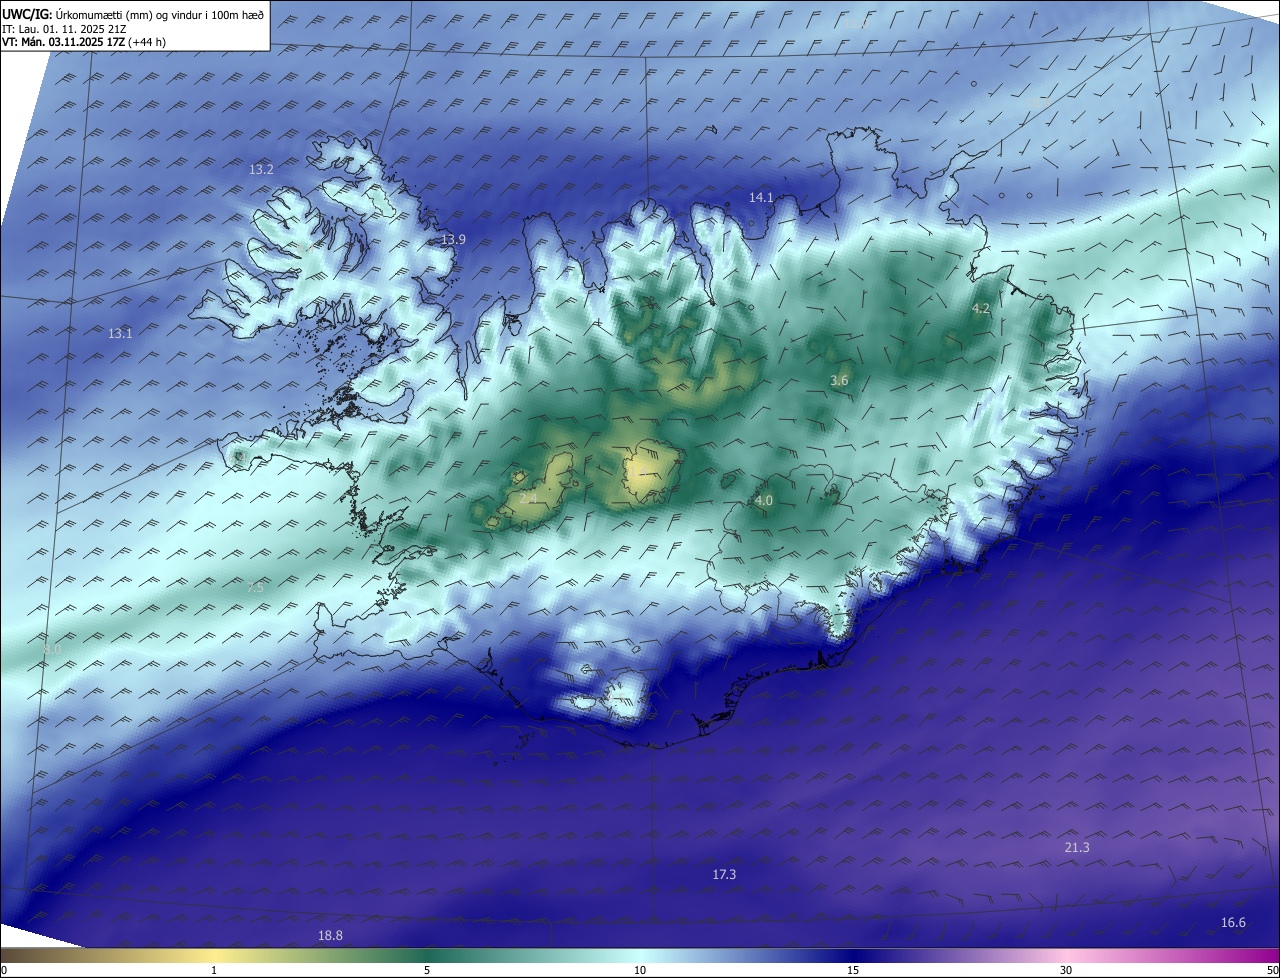Click the 0 label on the color scale
Image resolution: width=1280 pixels, height=978 pixels.
pos(4,970)
